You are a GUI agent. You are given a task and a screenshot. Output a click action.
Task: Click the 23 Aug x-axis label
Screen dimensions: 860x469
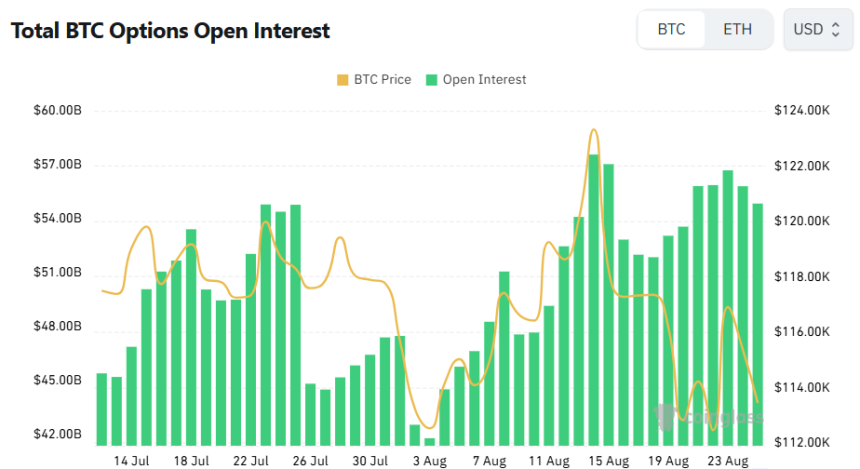pyautogui.click(x=727, y=461)
